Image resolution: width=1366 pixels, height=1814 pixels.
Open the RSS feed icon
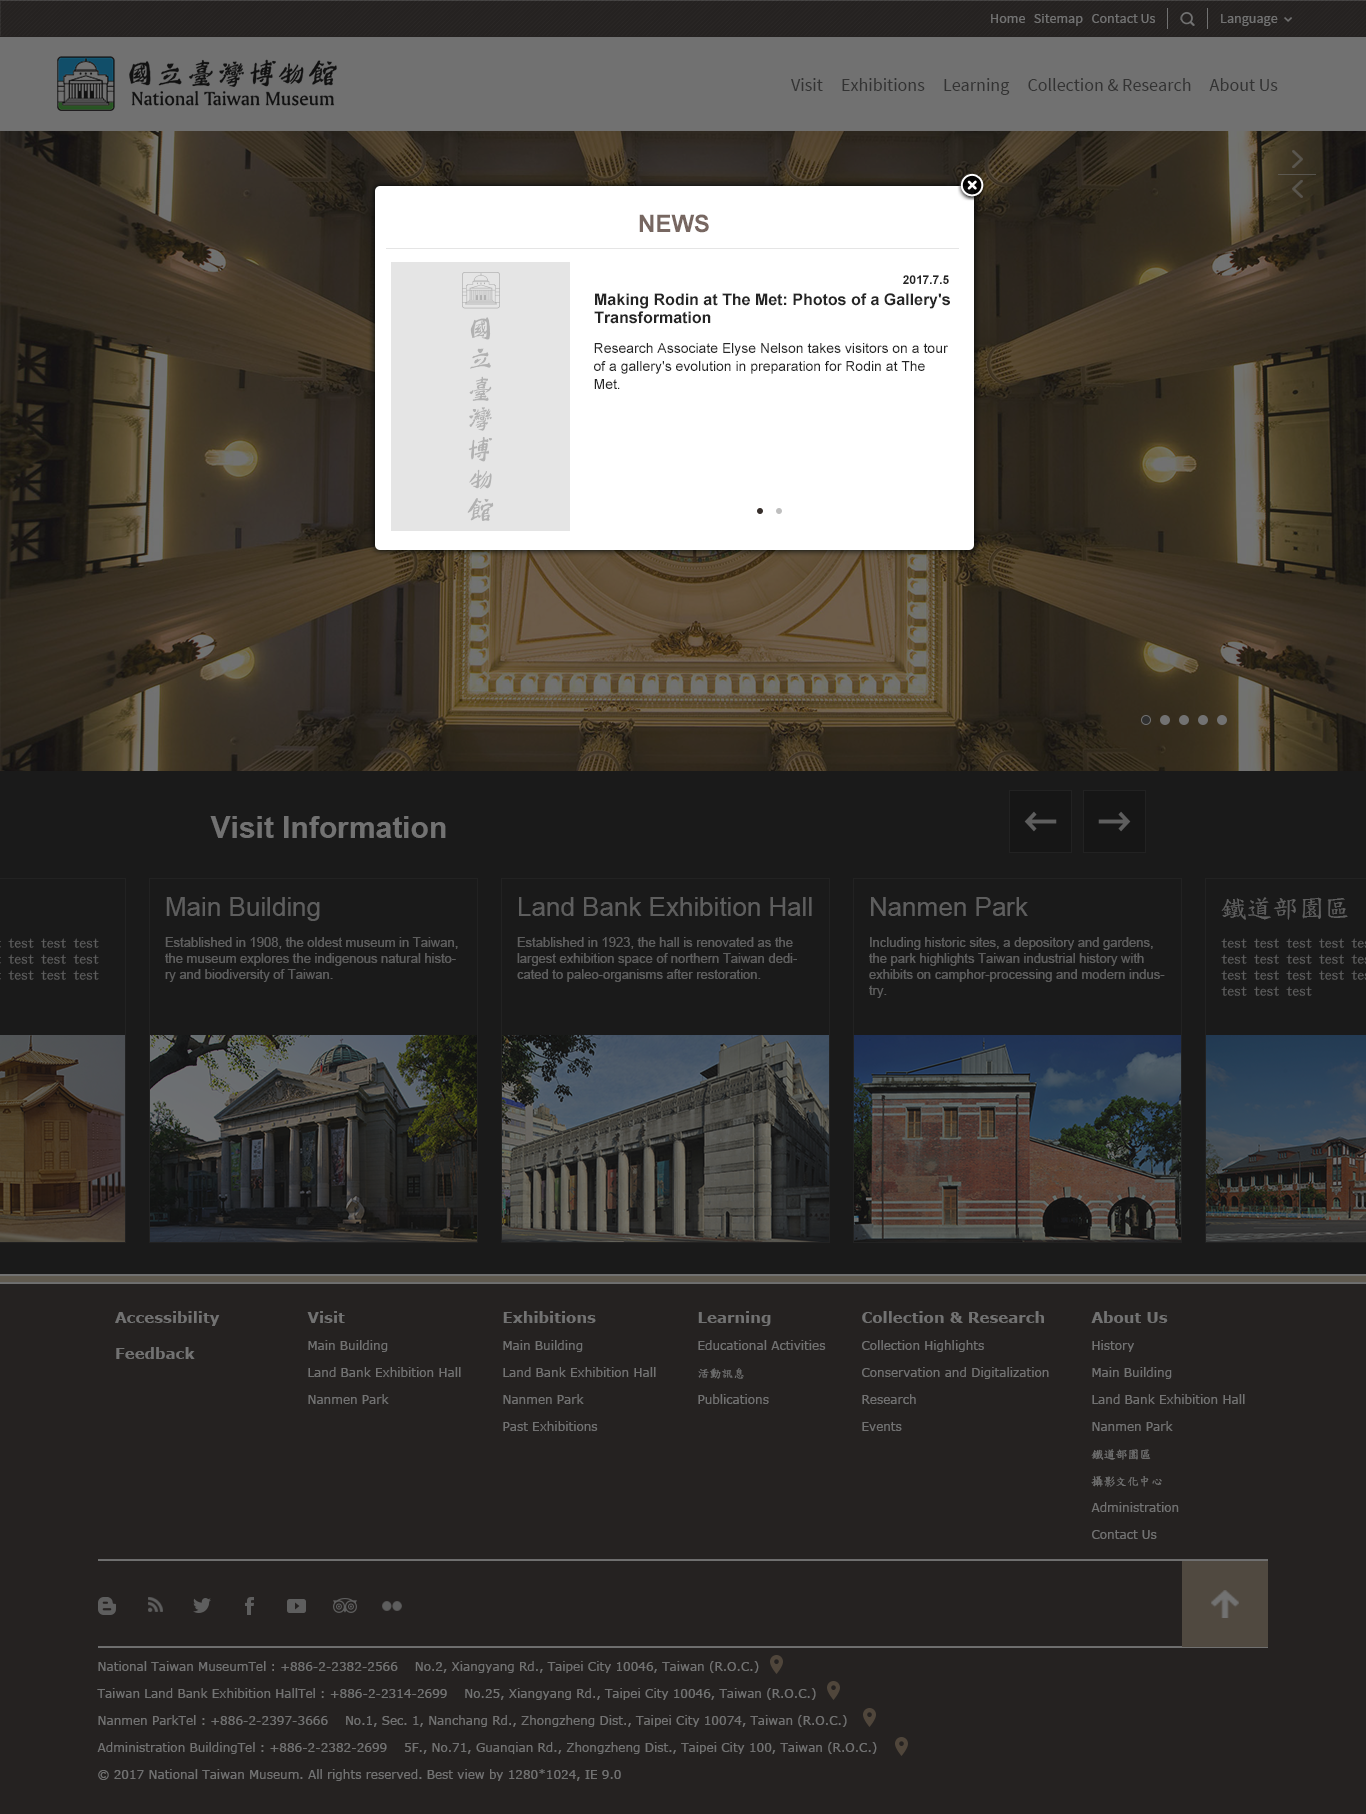pyautogui.click(x=155, y=1605)
